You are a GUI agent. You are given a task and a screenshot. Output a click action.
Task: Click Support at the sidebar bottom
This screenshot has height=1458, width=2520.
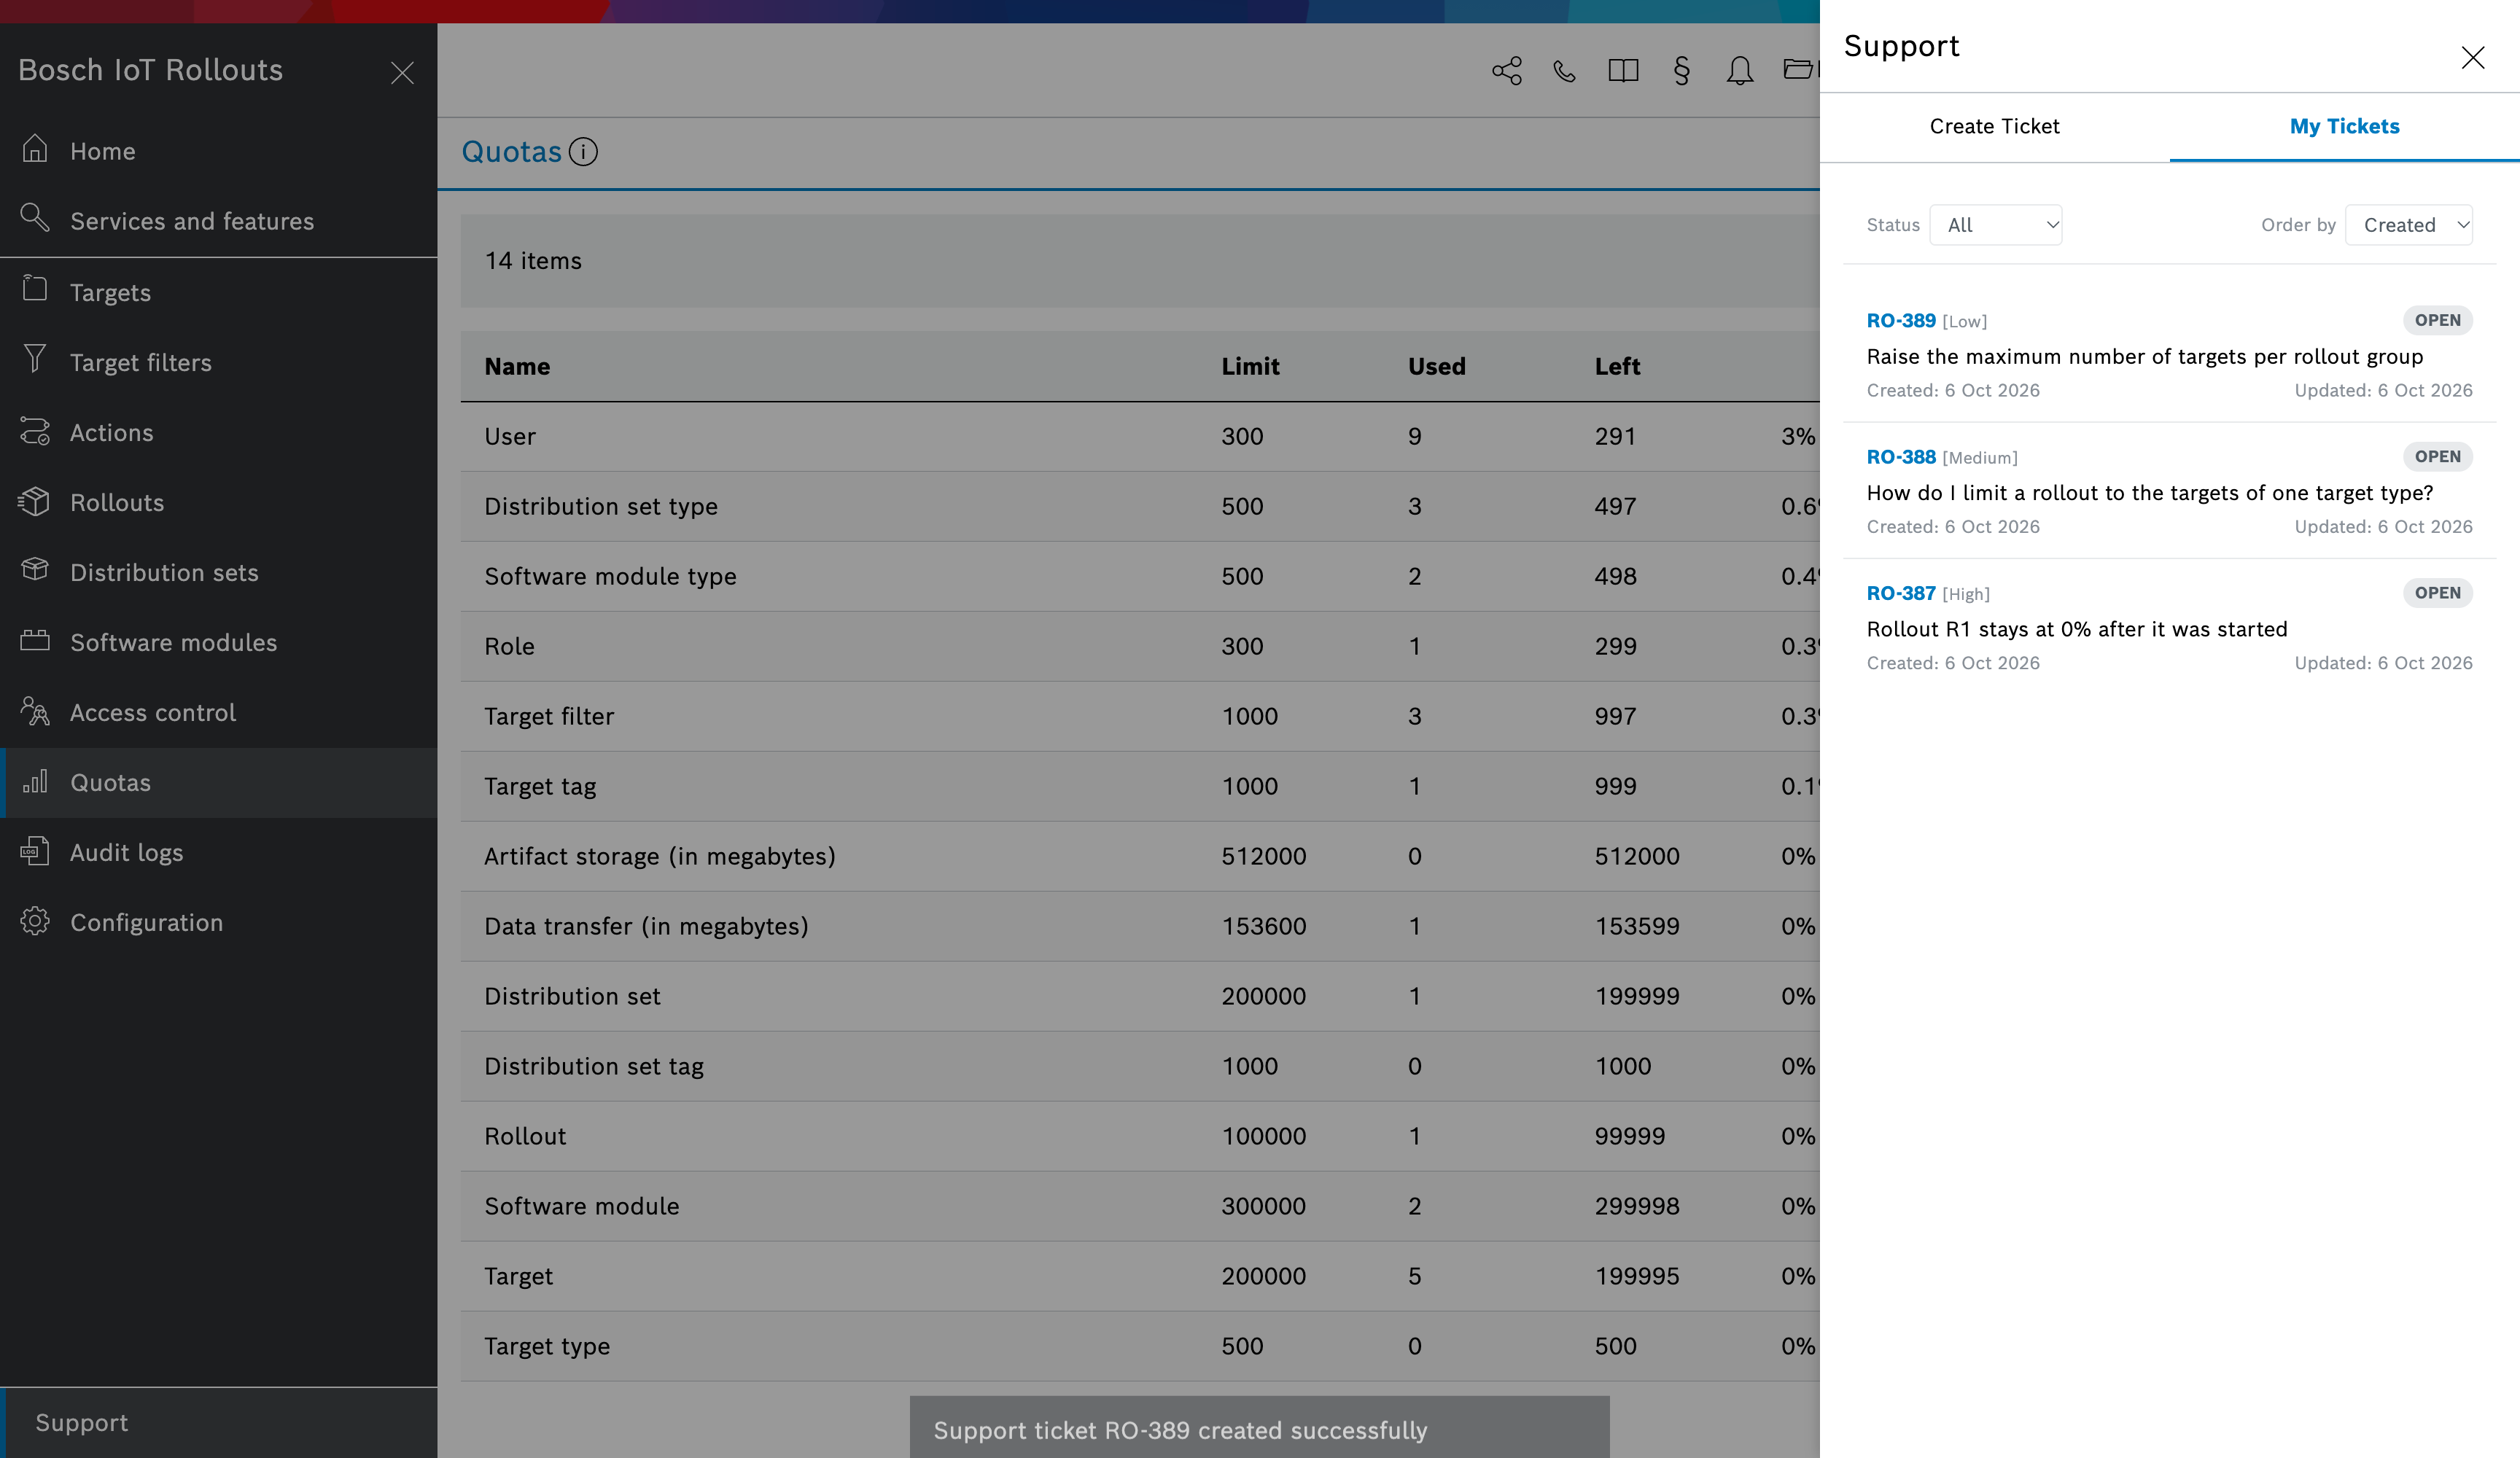pyautogui.click(x=218, y=1422)
